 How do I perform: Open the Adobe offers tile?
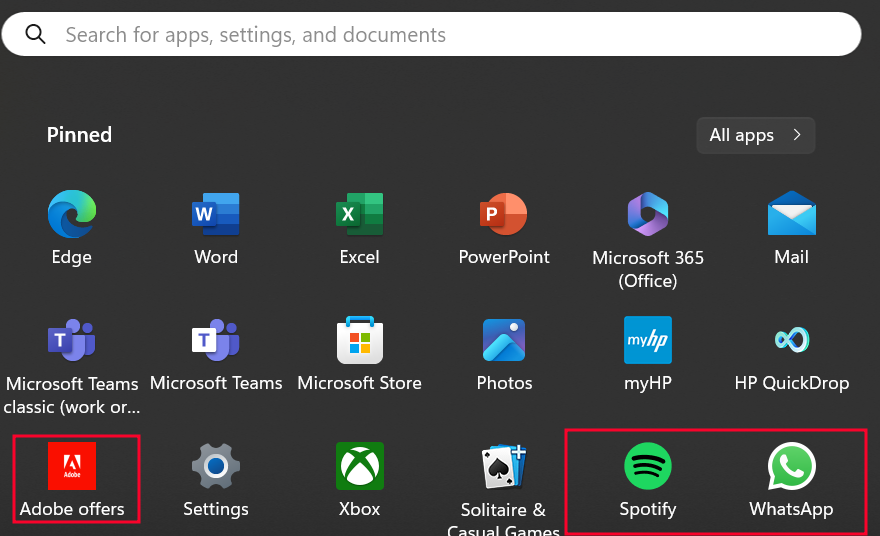click(x=72, y=466)
